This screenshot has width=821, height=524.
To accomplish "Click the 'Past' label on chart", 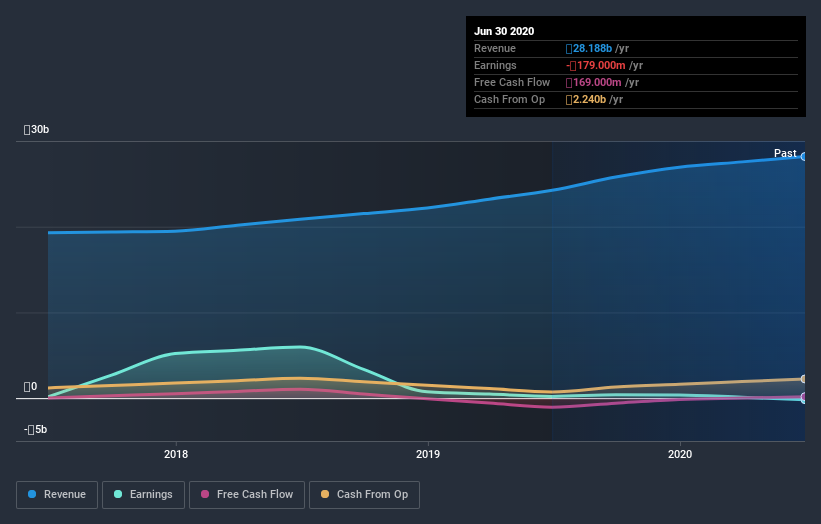I will [x=785, y=153].
